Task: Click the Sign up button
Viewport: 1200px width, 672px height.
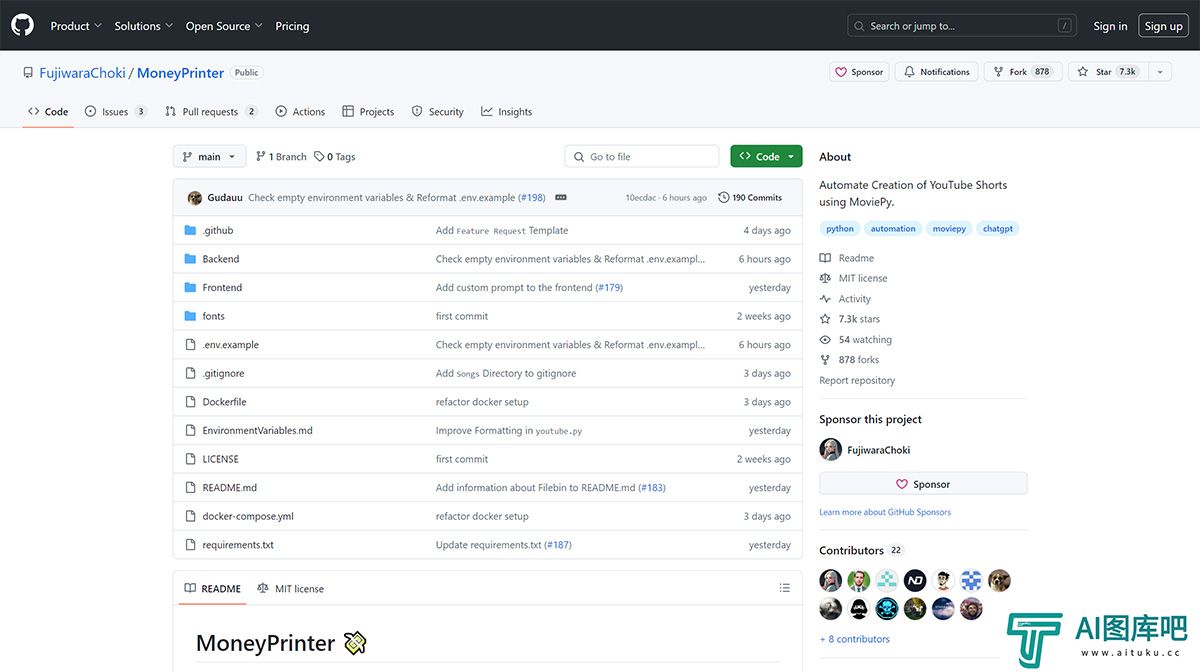Action: (1163, 26)
